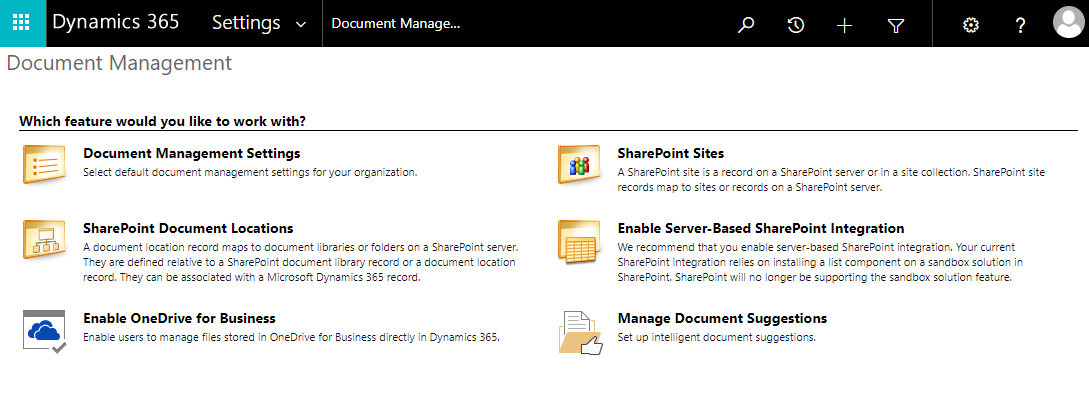Image resolution: width=1089 pixels, height=411 pixels.
Task: Click the Document Management page title
Action: click(119, 63)
